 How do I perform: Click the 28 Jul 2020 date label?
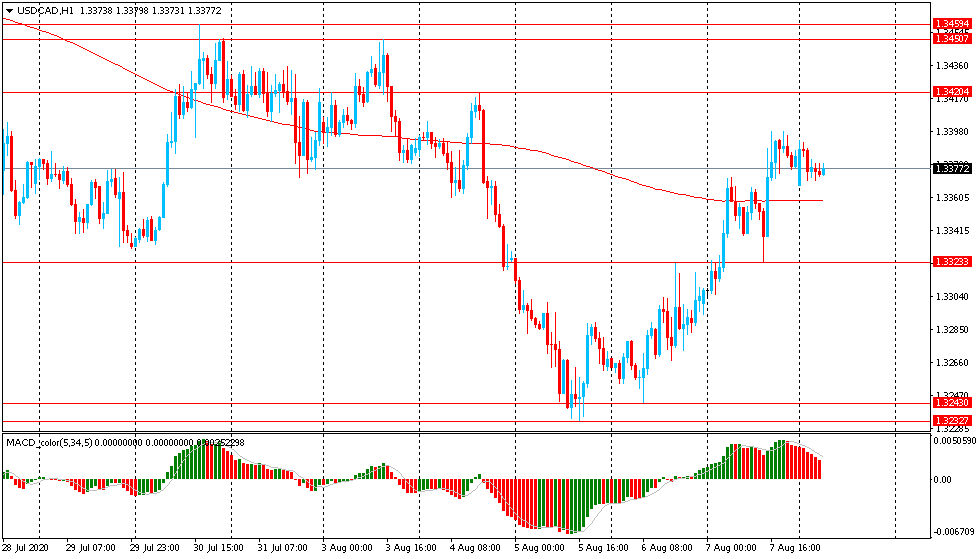tap(27, 548)
